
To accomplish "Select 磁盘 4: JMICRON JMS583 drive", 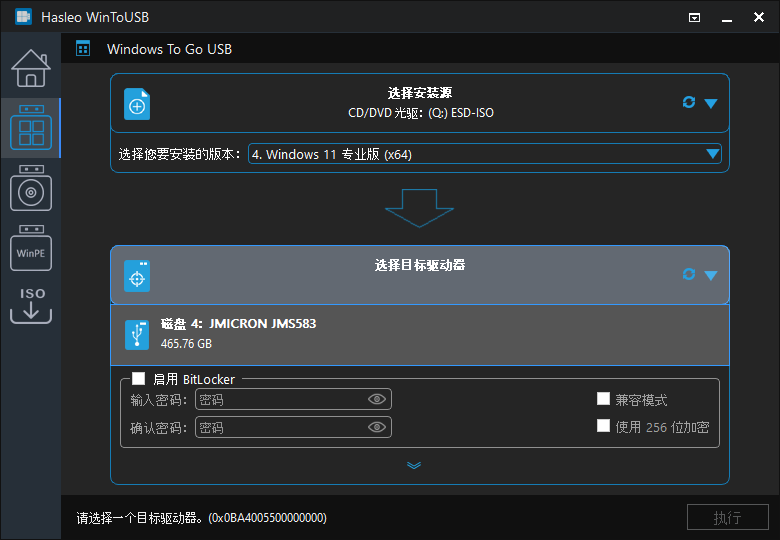I will pyautogui.click(x=420, y=335).
